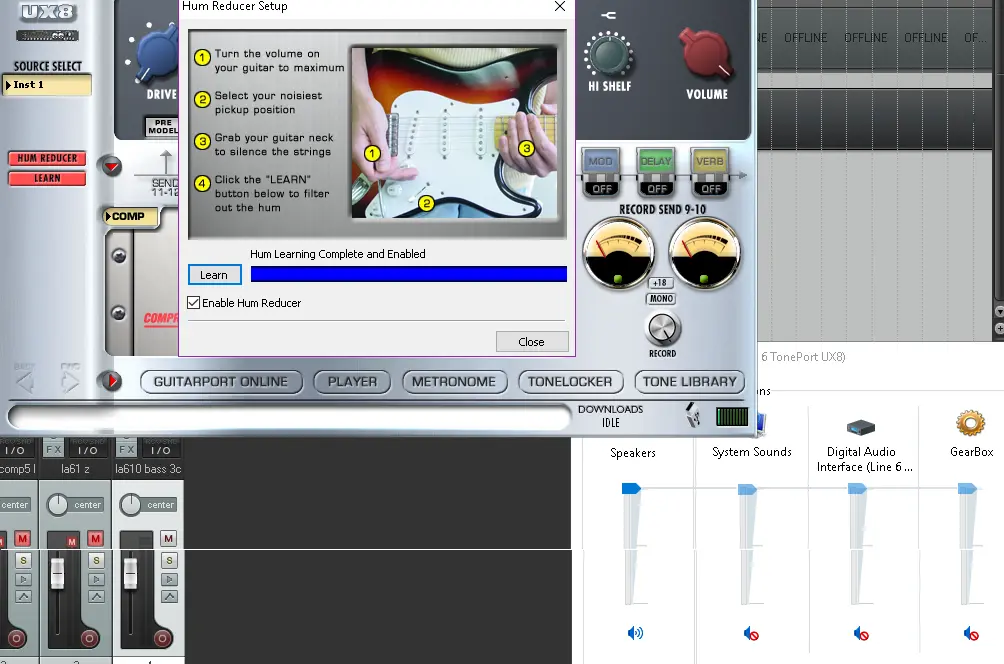This screenshot has height=664, width=1004.
Task: Toggle the red HUM REDUCER button
Action: [47, 158]
